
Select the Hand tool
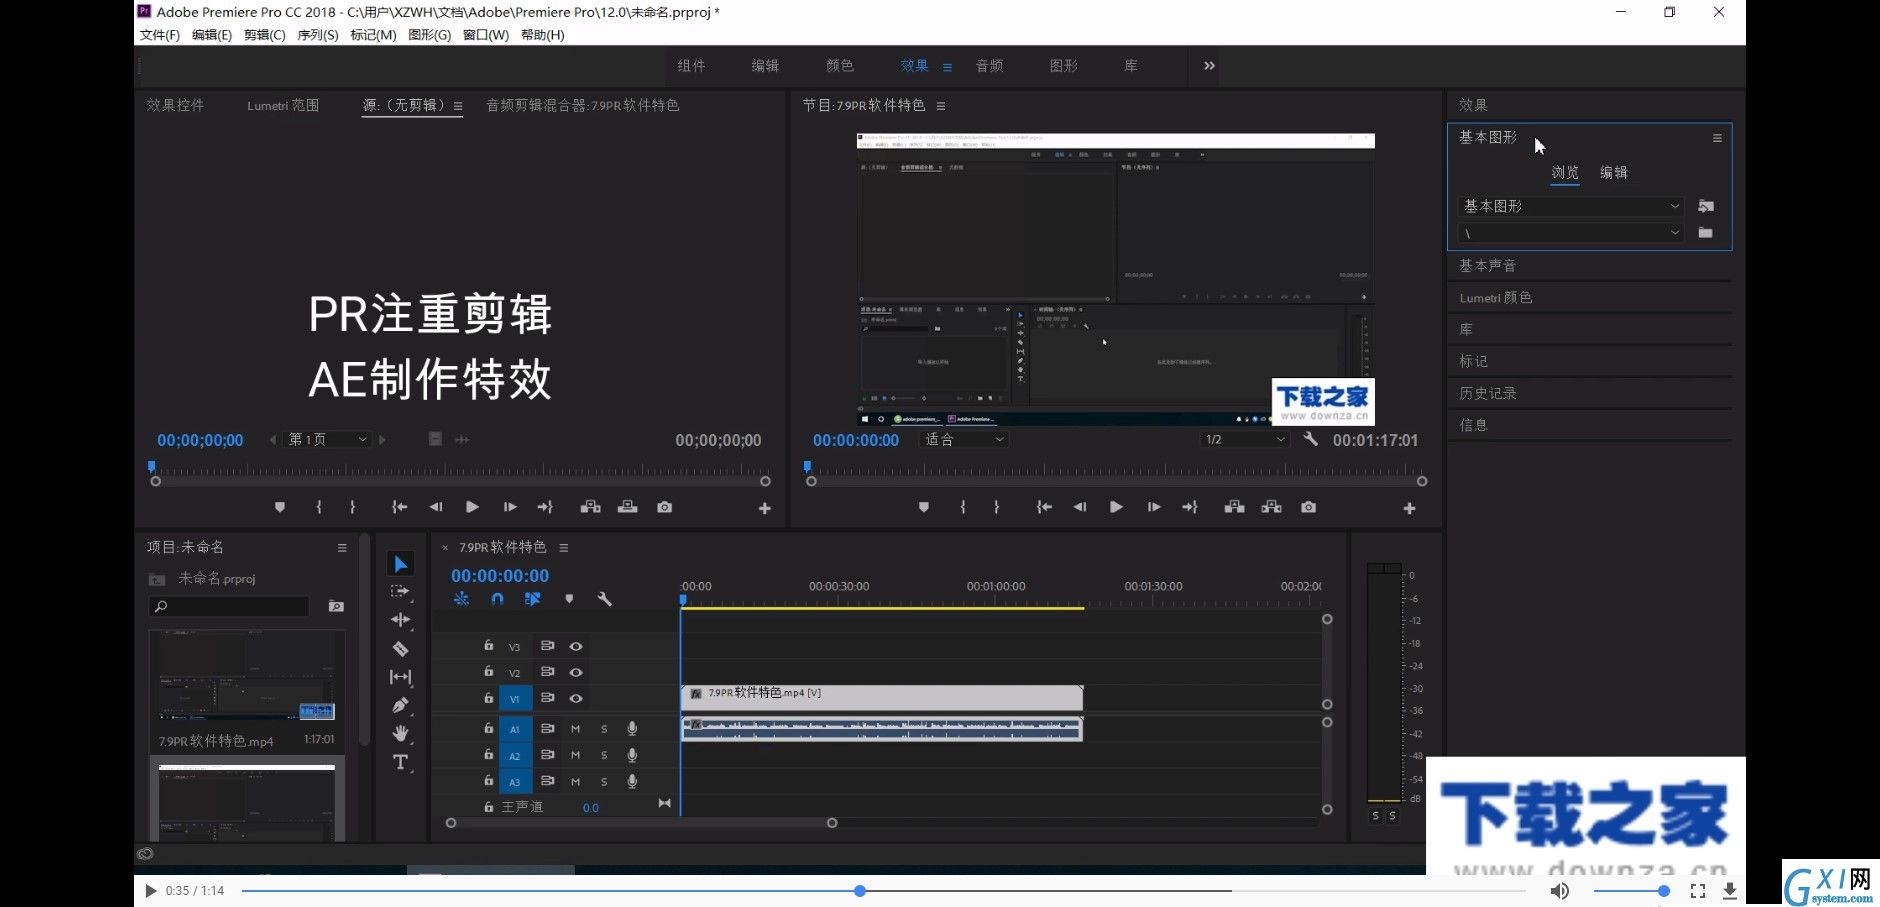pyautogui.click(x=400, y=733)
